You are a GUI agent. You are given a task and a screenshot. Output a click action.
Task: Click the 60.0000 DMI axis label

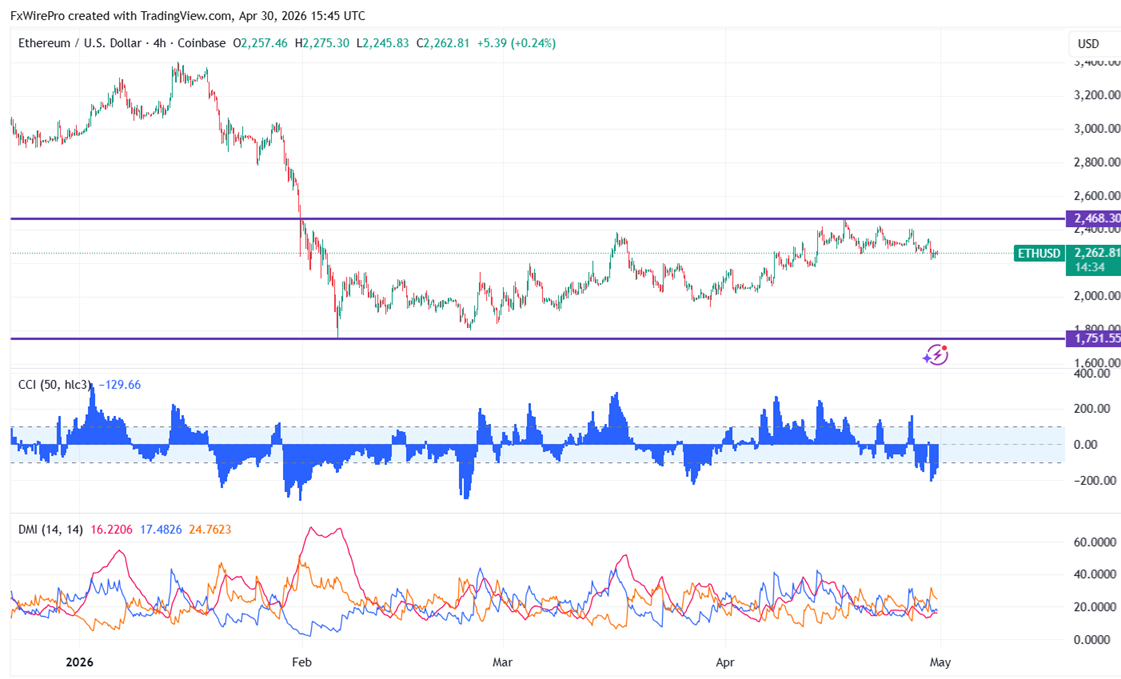click(x=1095, y=542)
